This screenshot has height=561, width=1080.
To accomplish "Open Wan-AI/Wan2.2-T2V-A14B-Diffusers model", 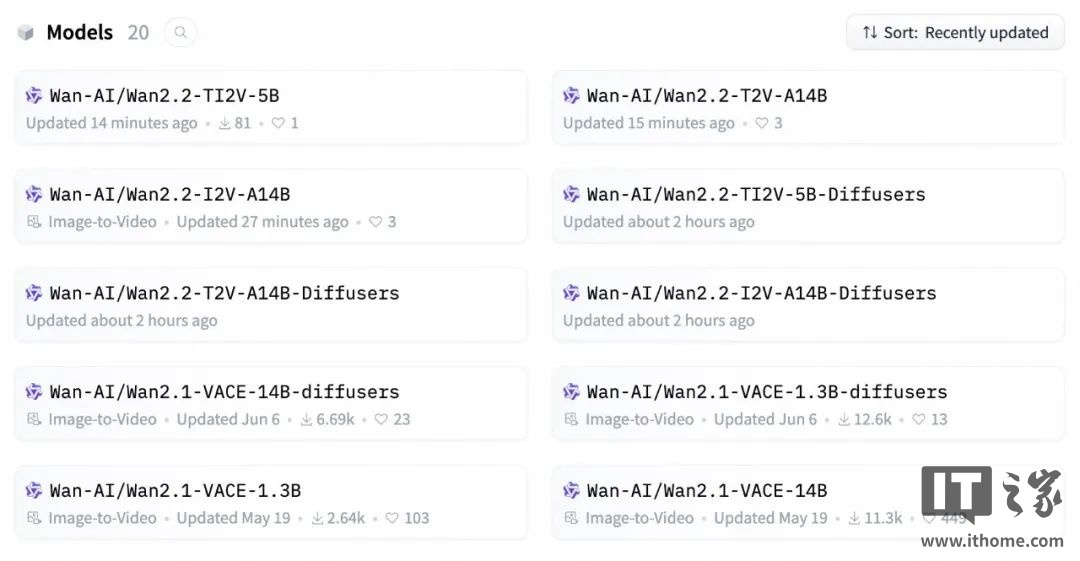I will point(224,293).
